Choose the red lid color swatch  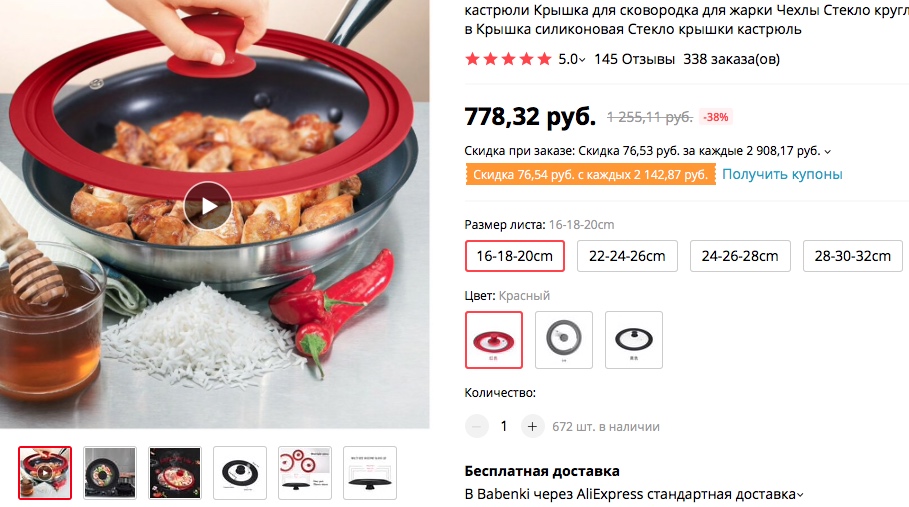point(494,340)
